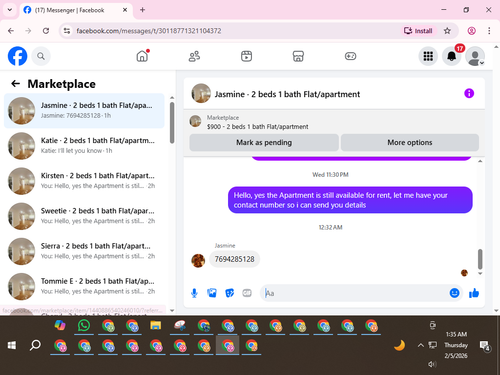Open File Explorer from the taskbar
Image resolution: width=500 pixels, height=375 pixels.
156,325
